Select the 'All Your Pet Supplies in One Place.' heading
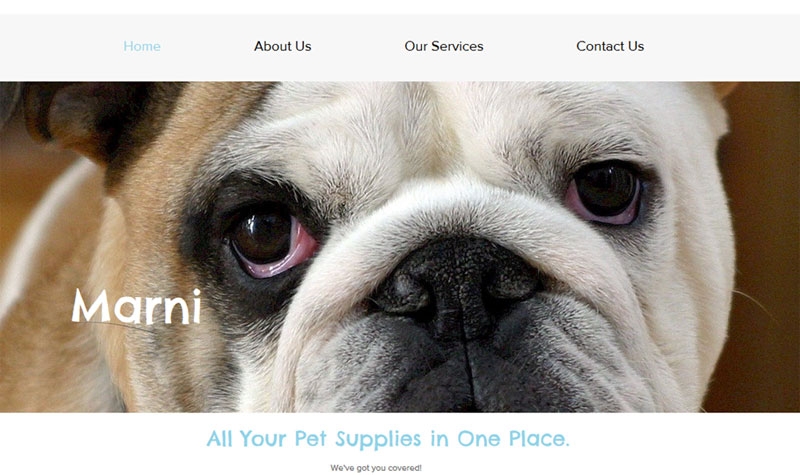Screen dimensions: 800x475 pos(388,439)
